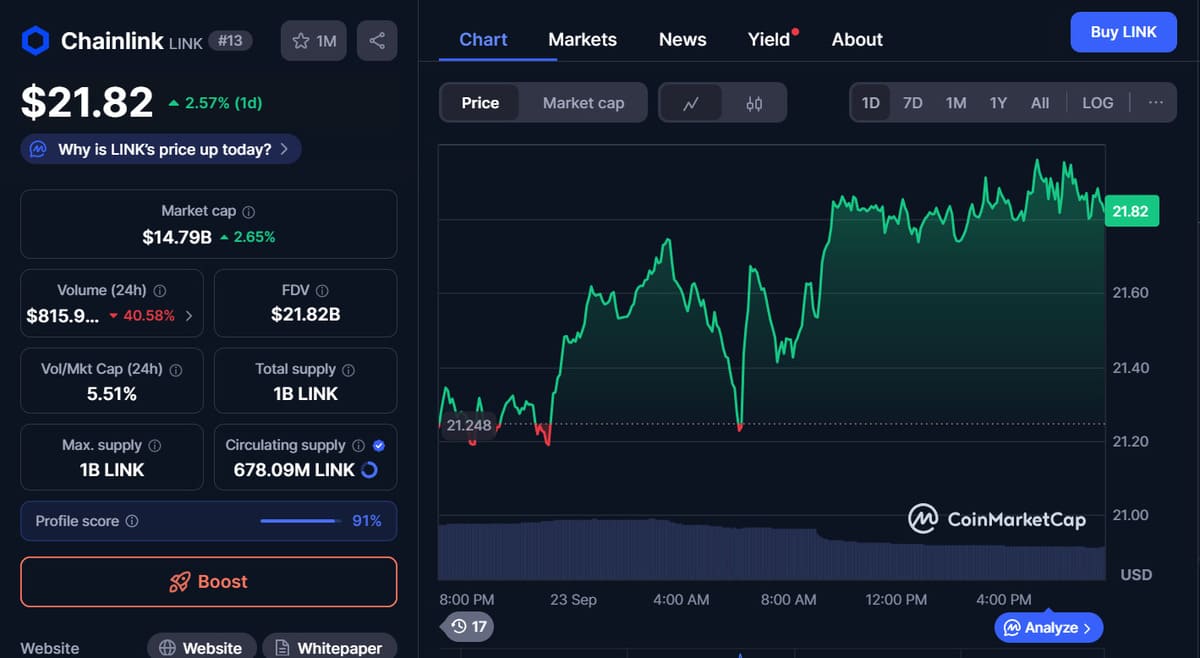Click the 12:00 PM axis label

tap(896, 599)
